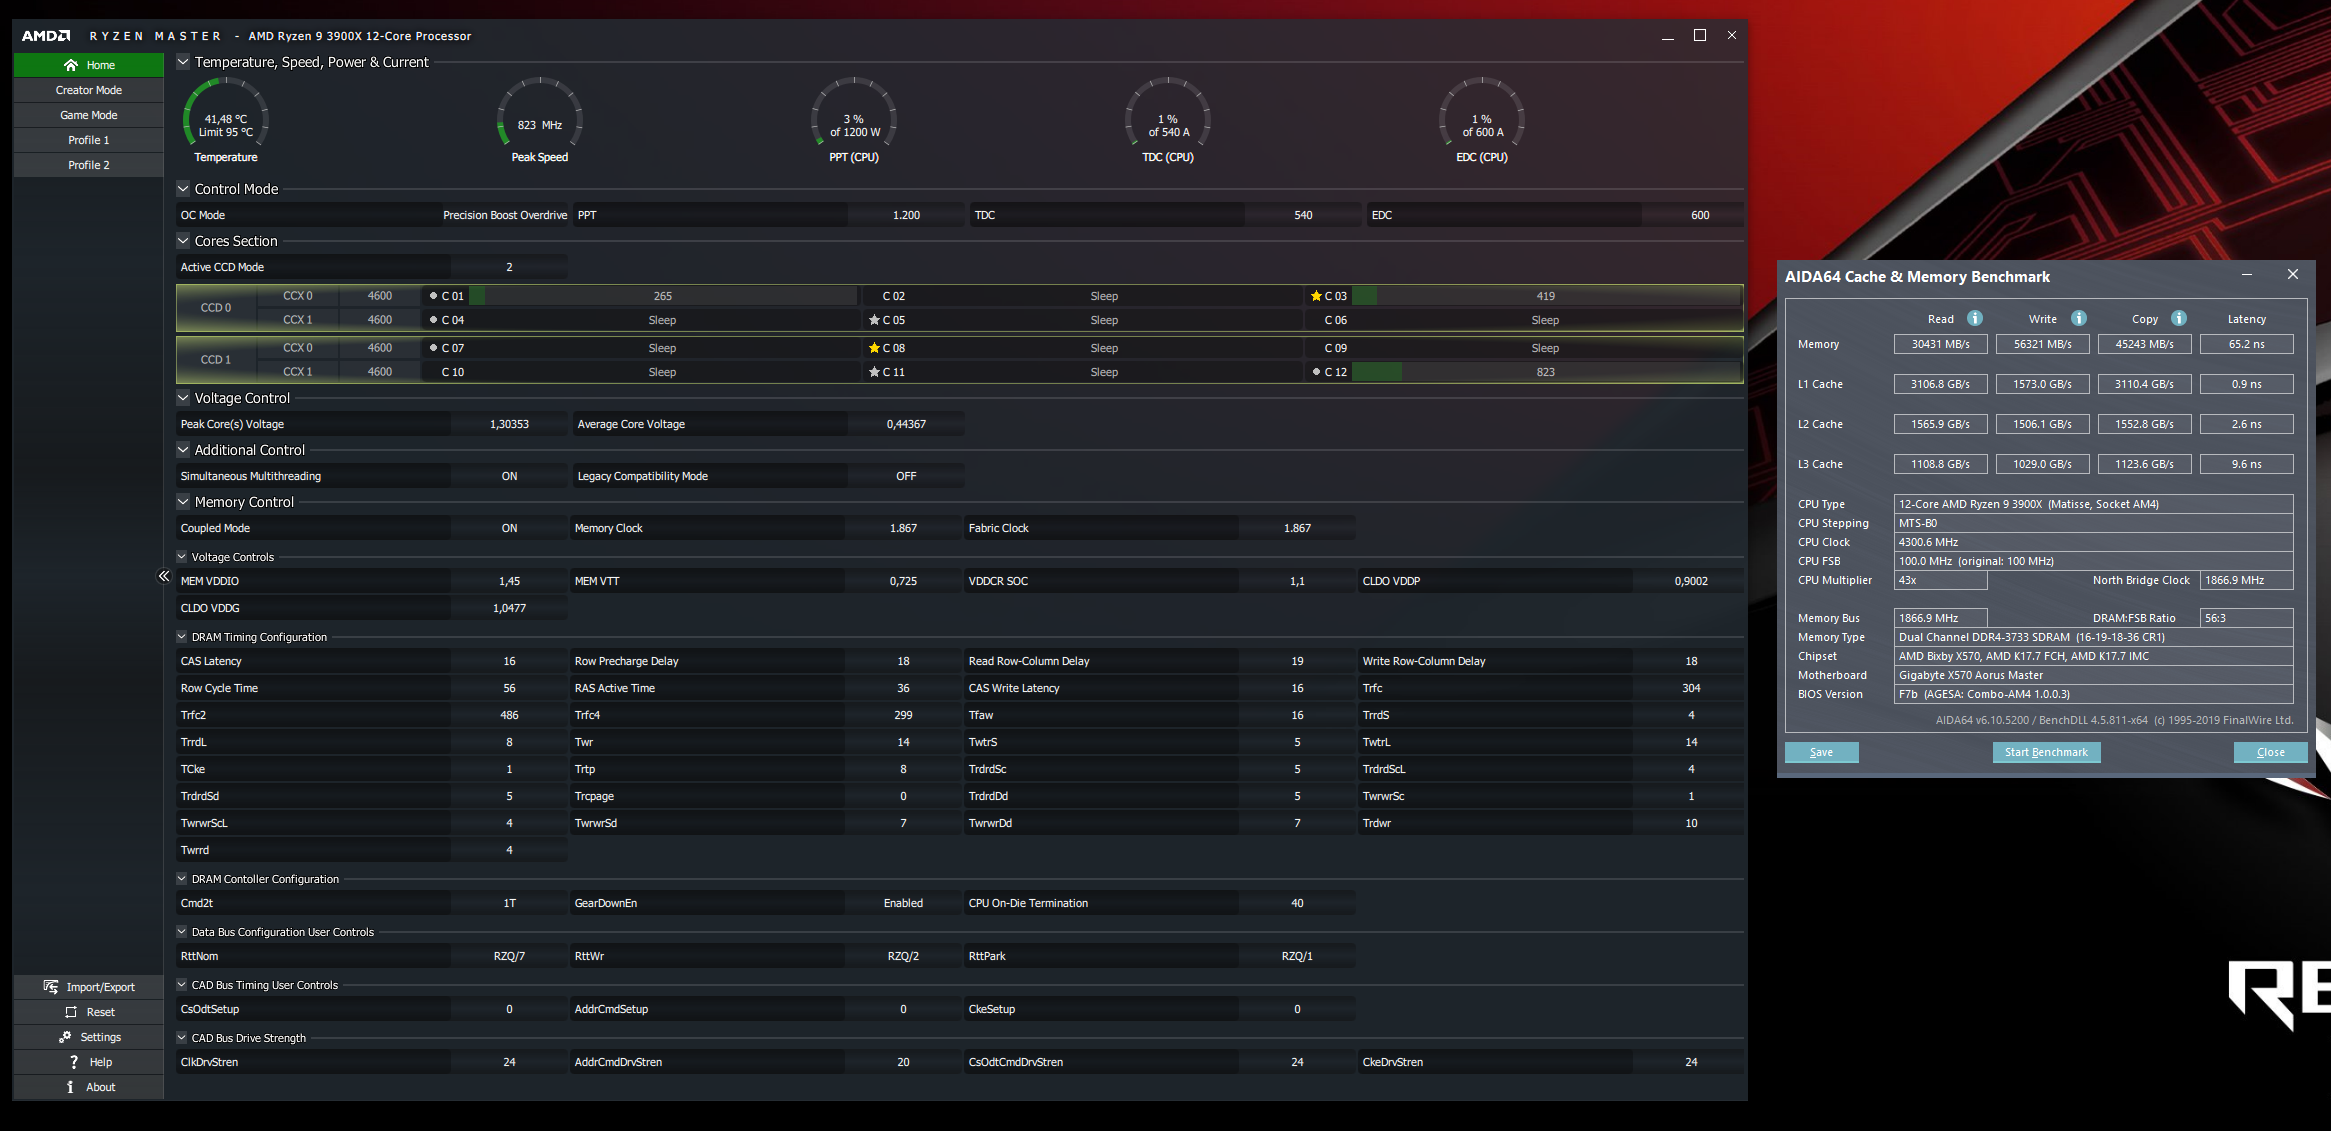The width and height of the screenshot is (2331, 1131).
Task: Toggle Coupled Mode ON value
Action: [509, 528]
